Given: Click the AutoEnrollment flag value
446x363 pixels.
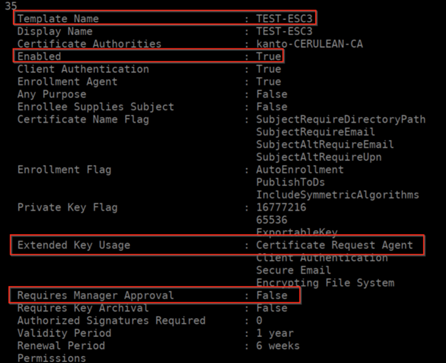Looking at the screenshot, I should pos(300,170).
